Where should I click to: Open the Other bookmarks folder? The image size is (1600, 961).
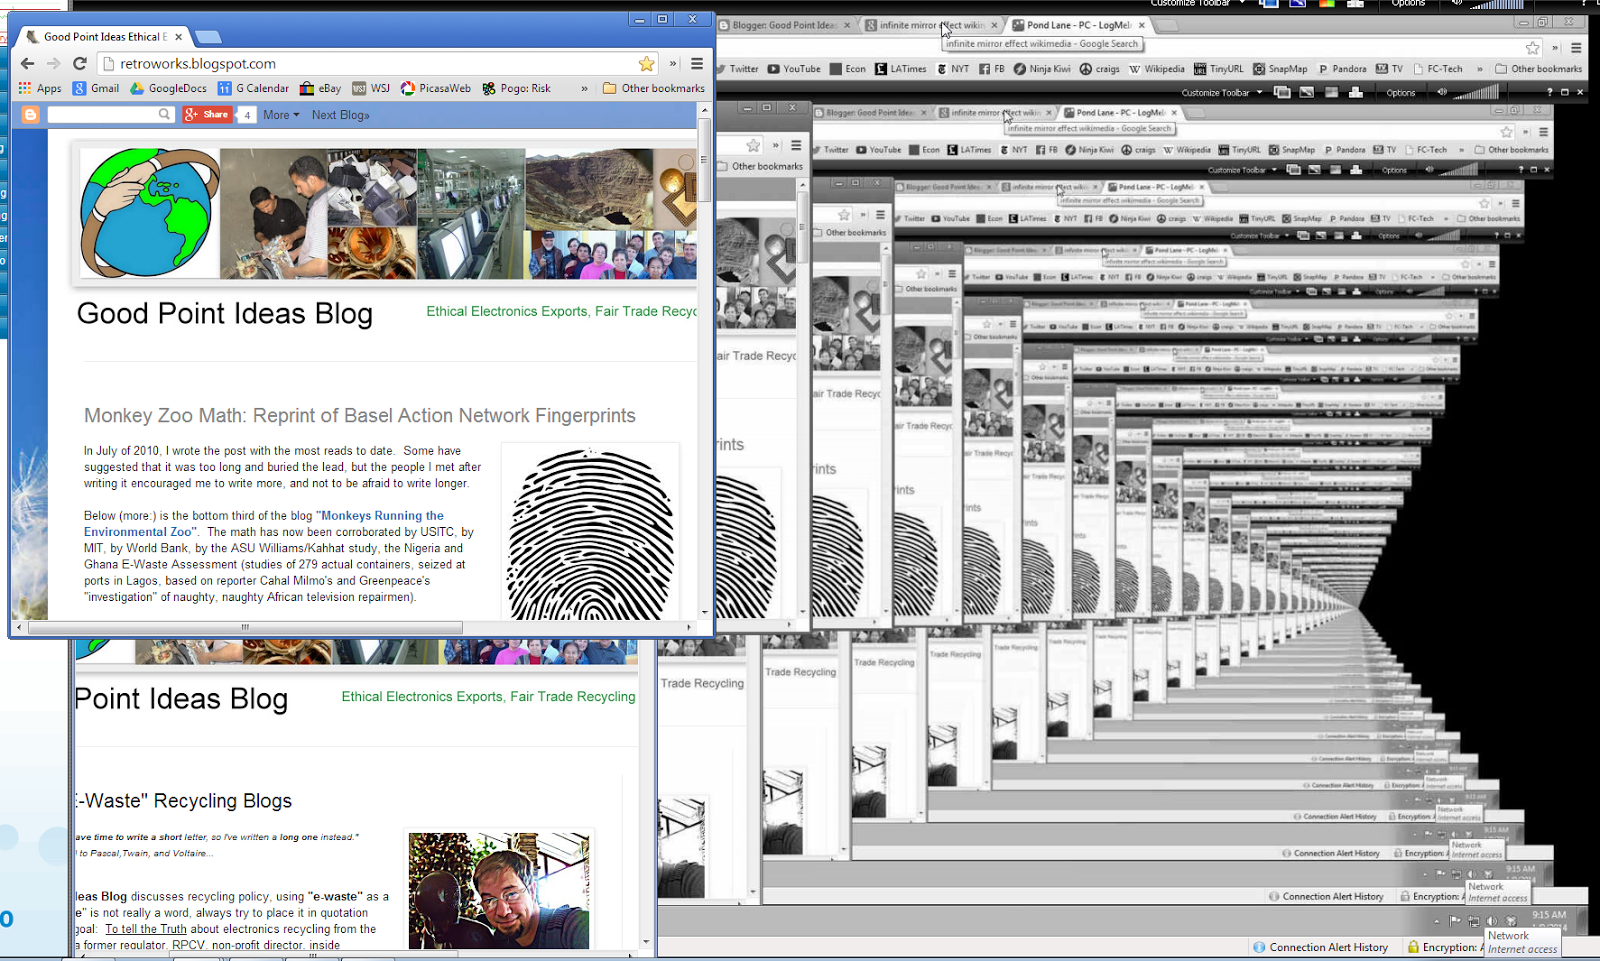[x=654, y=88]
